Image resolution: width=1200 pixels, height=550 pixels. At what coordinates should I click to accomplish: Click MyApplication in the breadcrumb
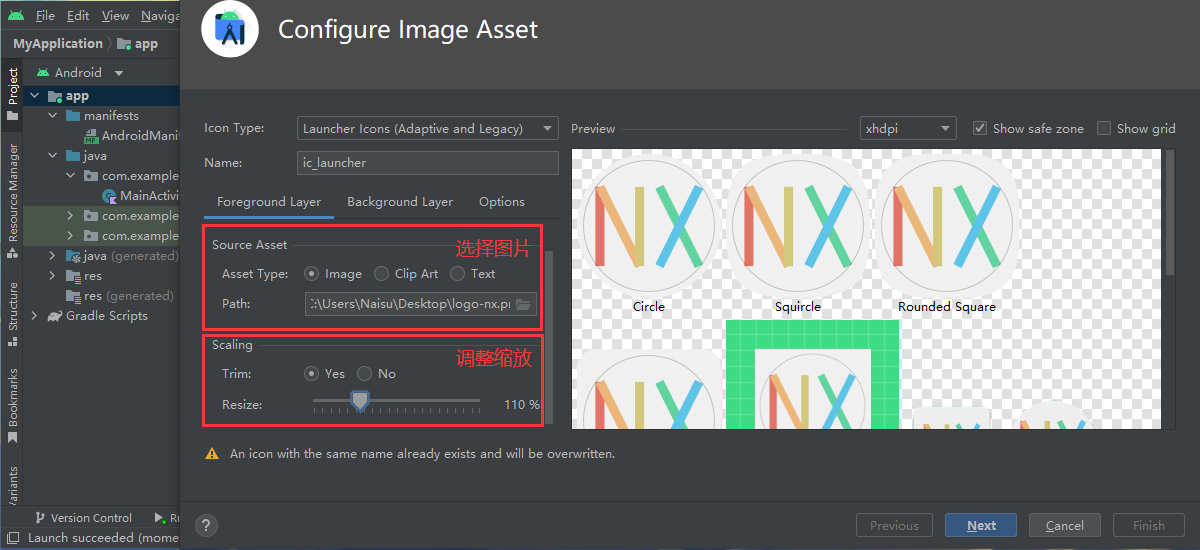[57, 44]
